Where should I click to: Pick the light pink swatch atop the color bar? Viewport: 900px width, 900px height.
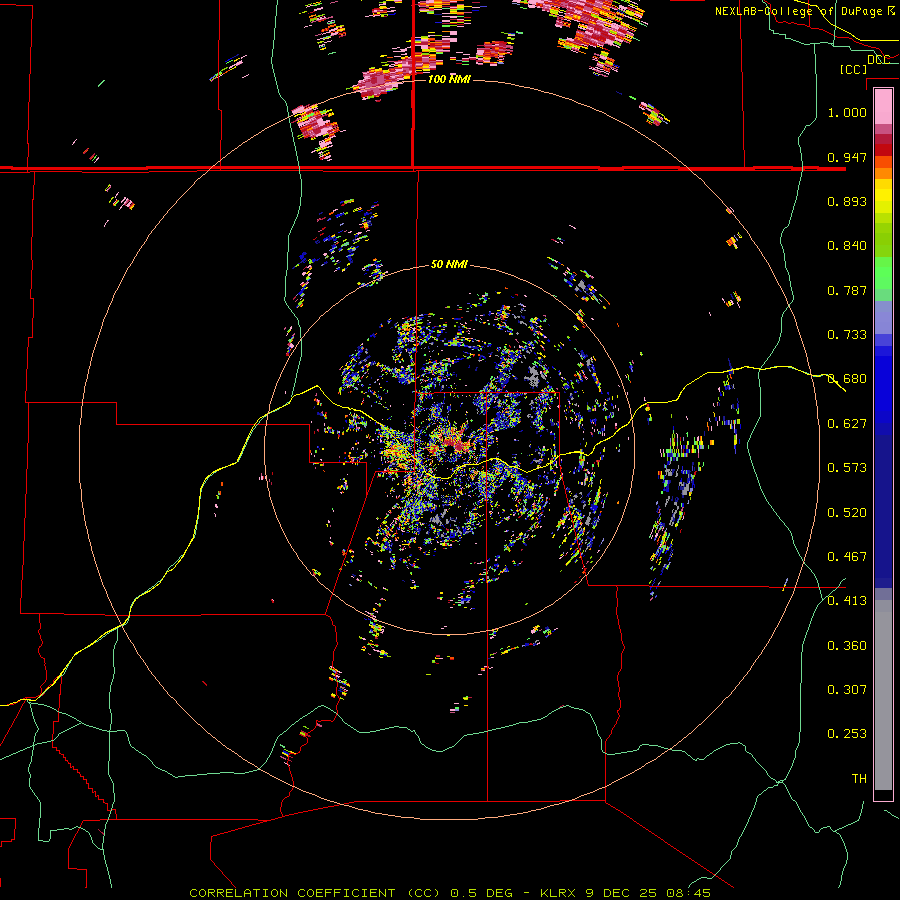pos(883,107)
